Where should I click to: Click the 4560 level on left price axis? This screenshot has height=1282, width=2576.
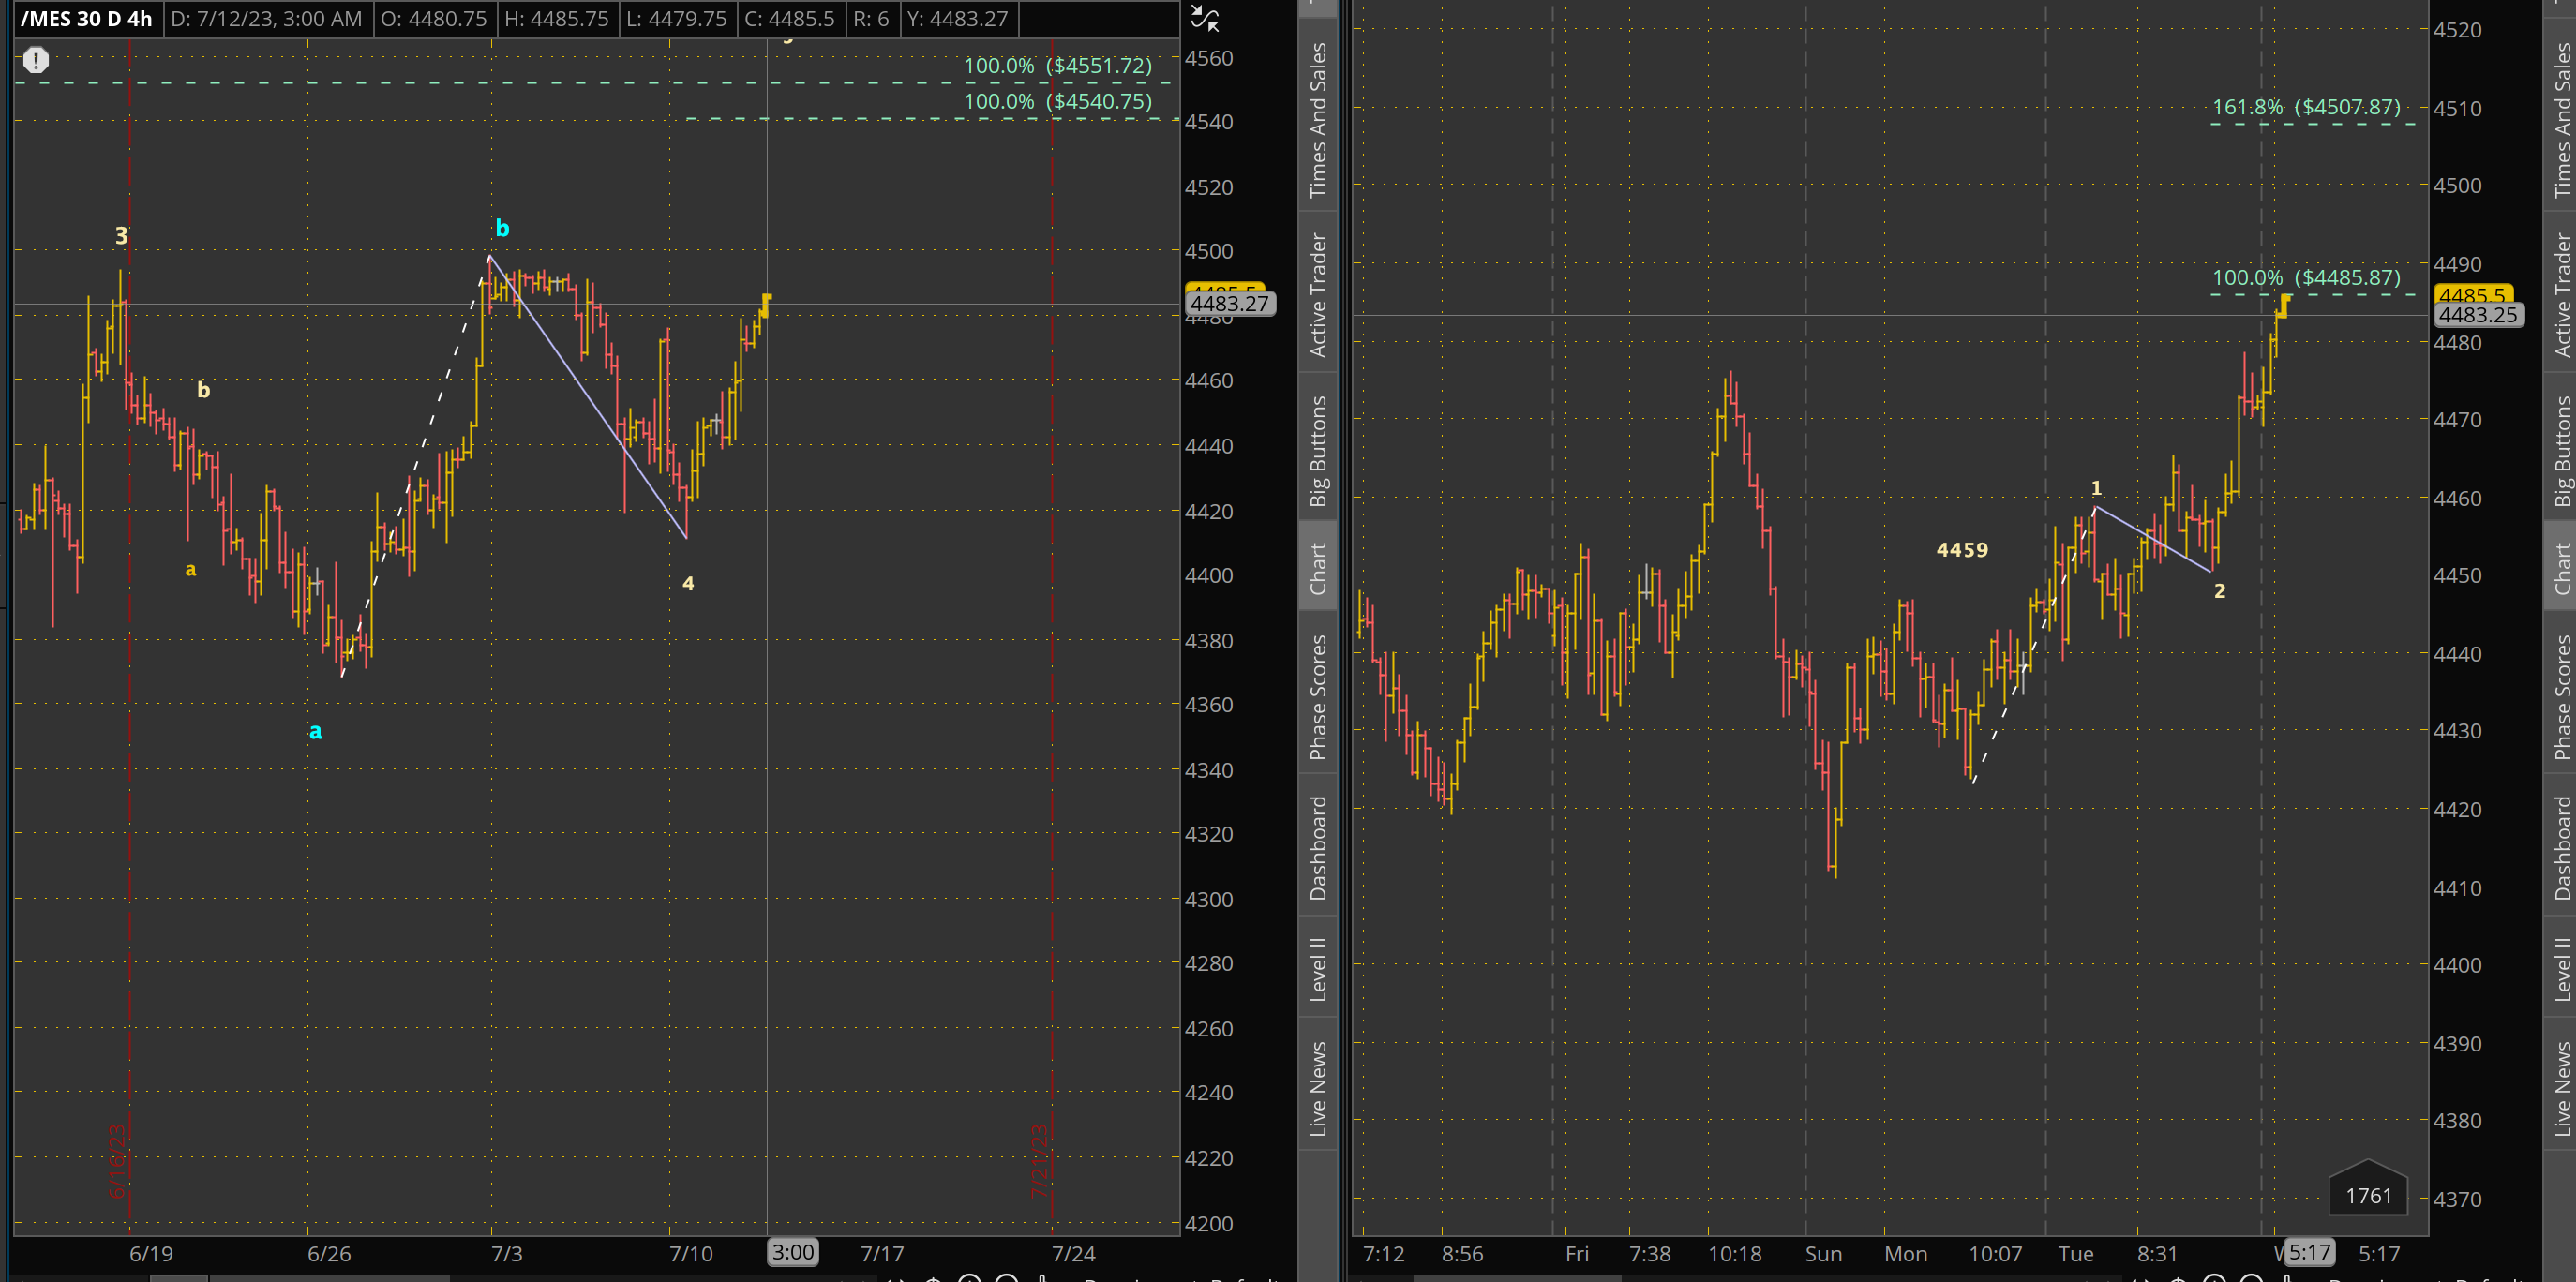coord(1209,58)
